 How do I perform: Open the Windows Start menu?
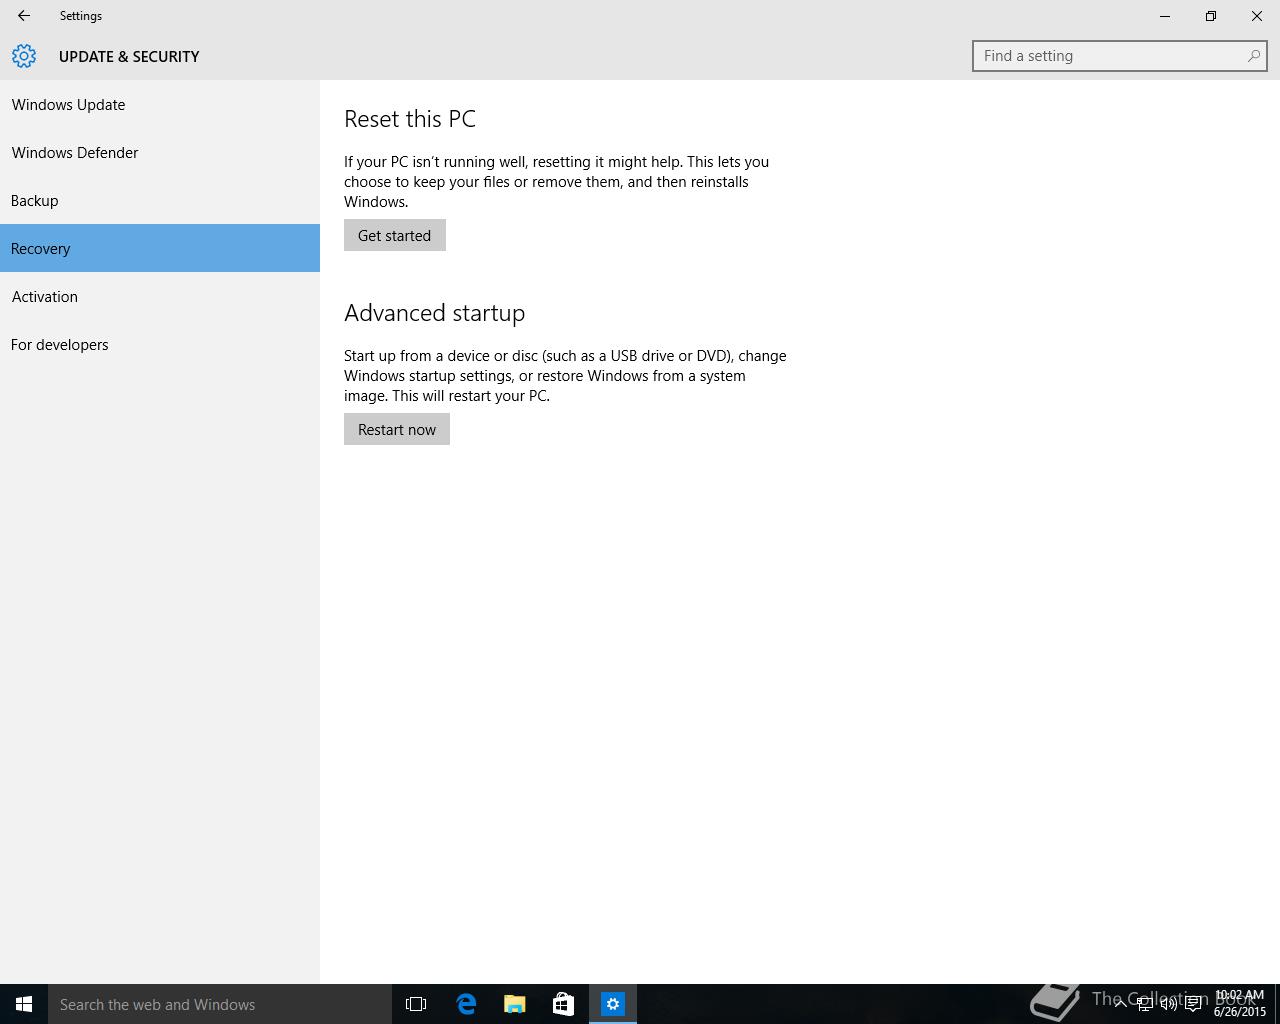point(24,1004)
